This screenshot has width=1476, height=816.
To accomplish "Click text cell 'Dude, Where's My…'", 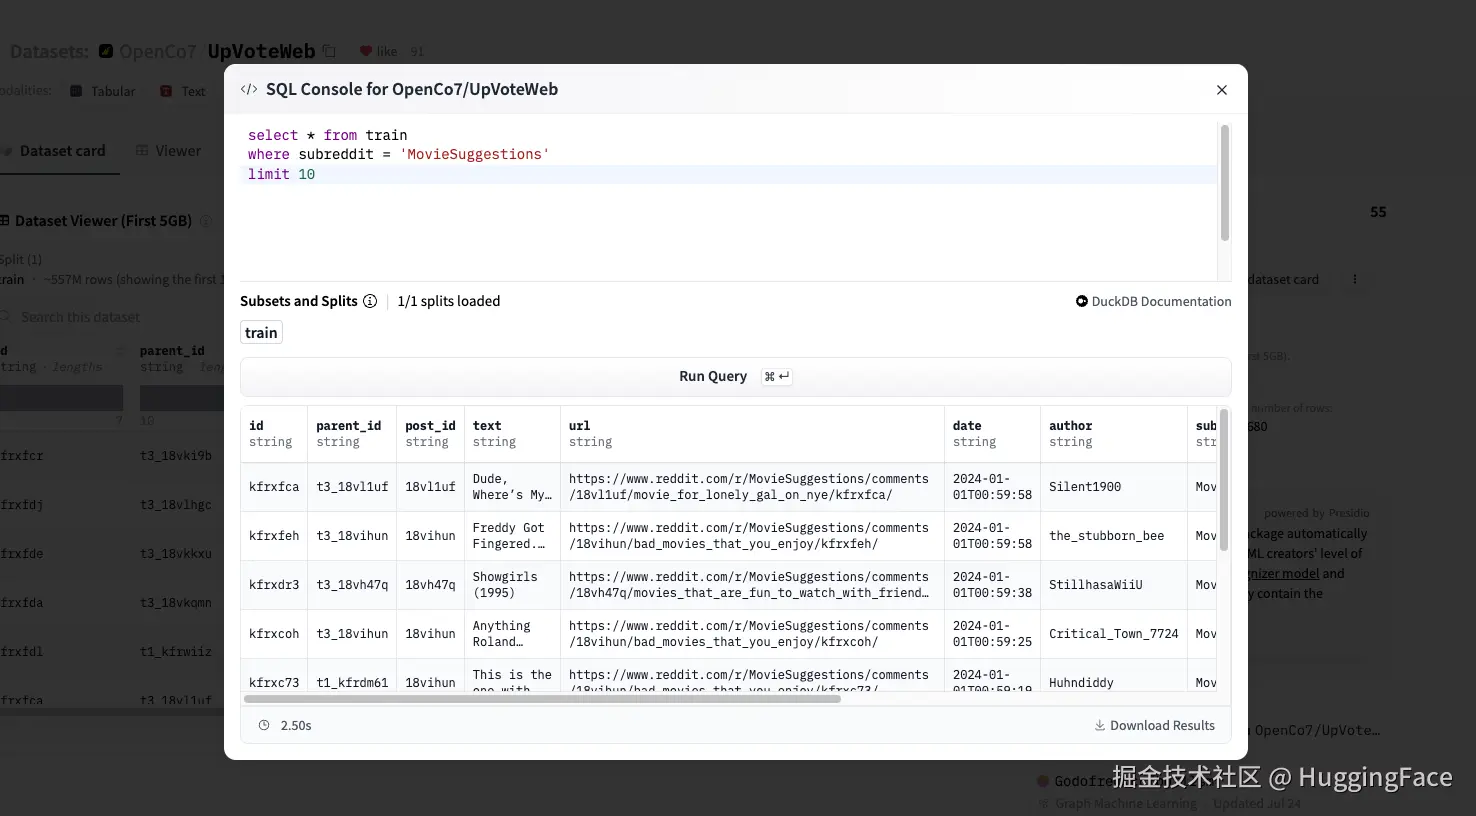I will click(x=512, y=487).
